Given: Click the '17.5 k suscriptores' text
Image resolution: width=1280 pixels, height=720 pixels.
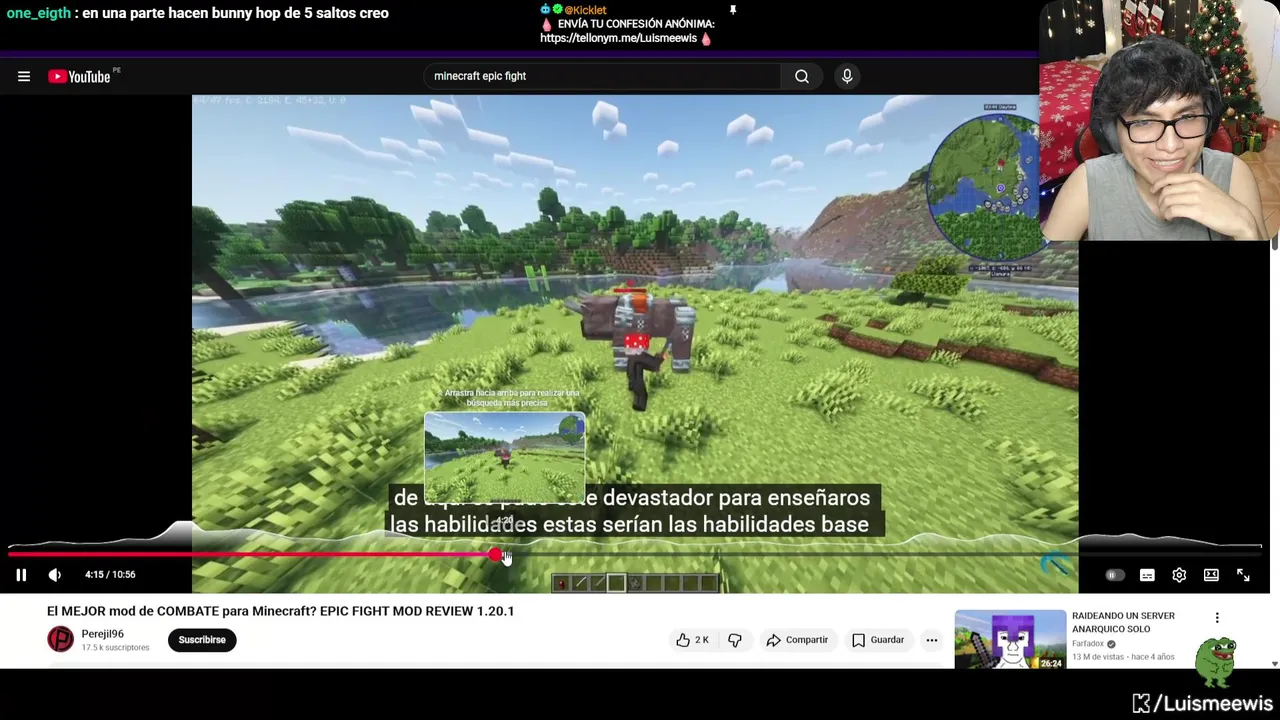Looking at the screenshot, I should tap(115, 648).
